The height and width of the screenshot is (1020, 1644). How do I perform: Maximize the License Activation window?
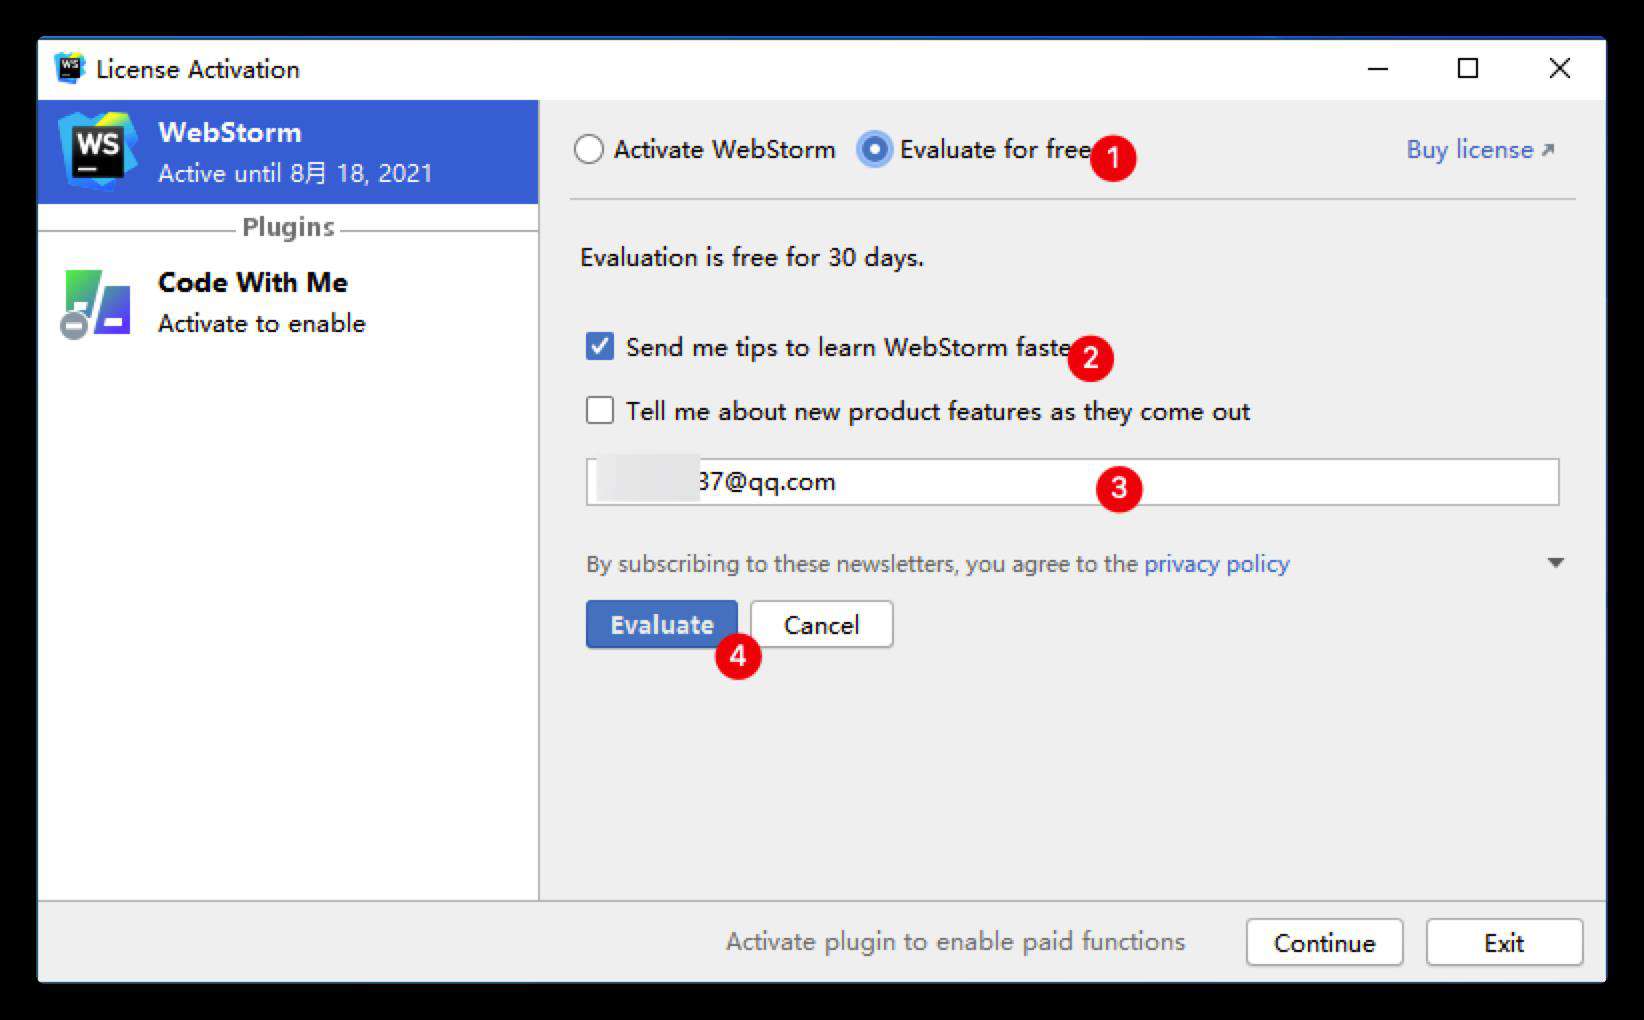[1468, 68]
